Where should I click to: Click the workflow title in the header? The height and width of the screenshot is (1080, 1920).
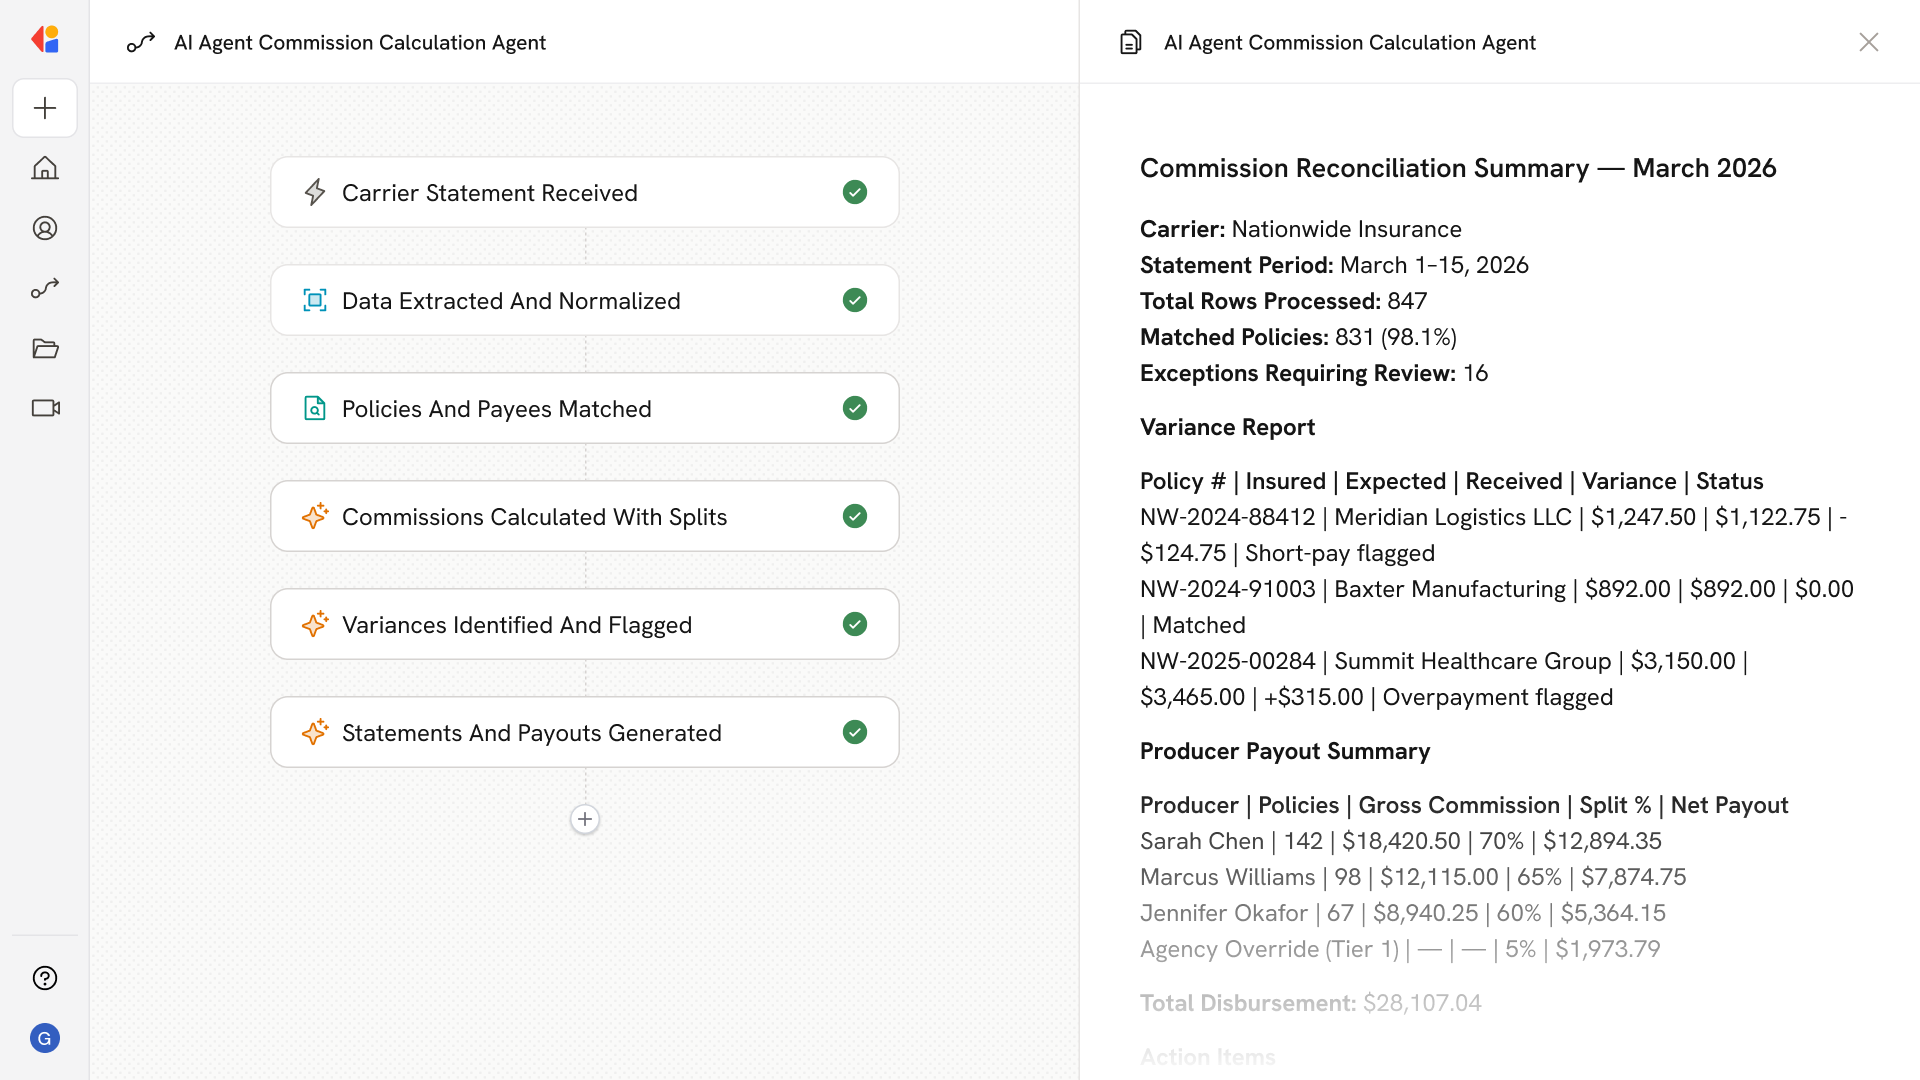[x=359, y=42]
